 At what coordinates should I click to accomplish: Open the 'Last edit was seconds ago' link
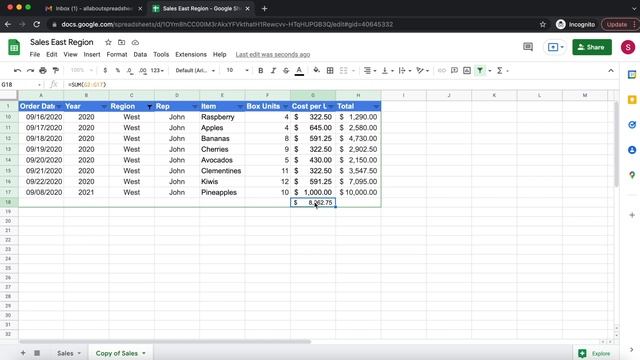(x=273, y=54)
